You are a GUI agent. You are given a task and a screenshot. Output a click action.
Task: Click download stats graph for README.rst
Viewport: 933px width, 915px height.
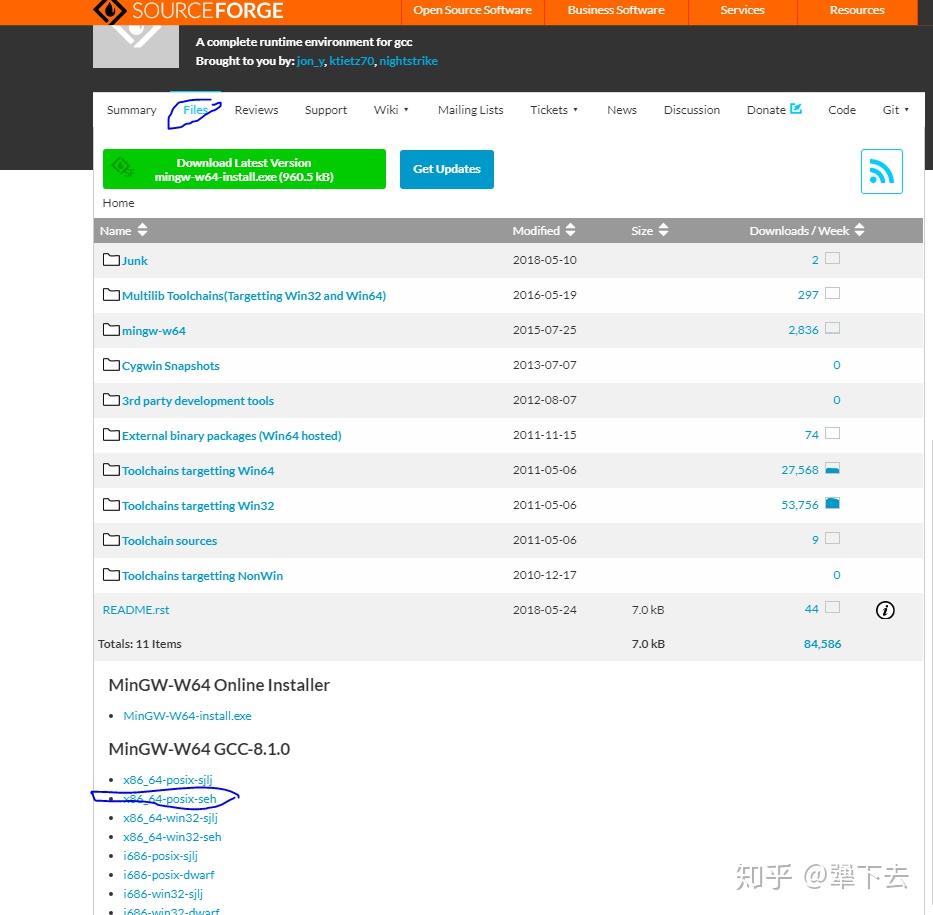click(x=832, y=607)
